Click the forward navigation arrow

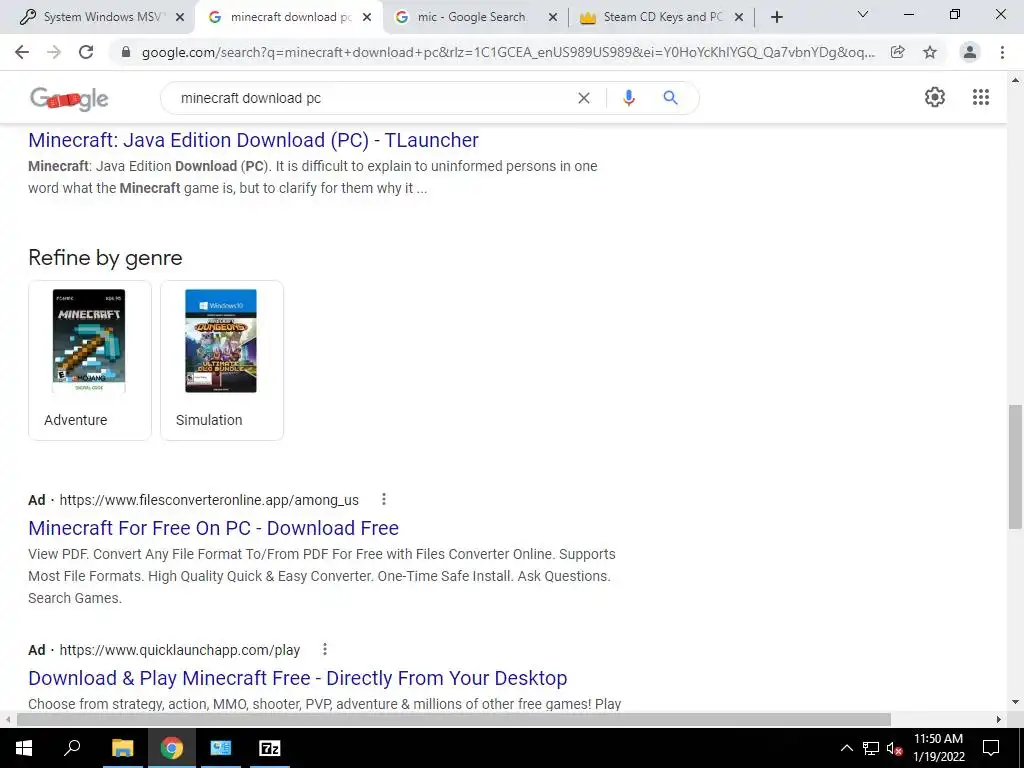tap(54, 52)
